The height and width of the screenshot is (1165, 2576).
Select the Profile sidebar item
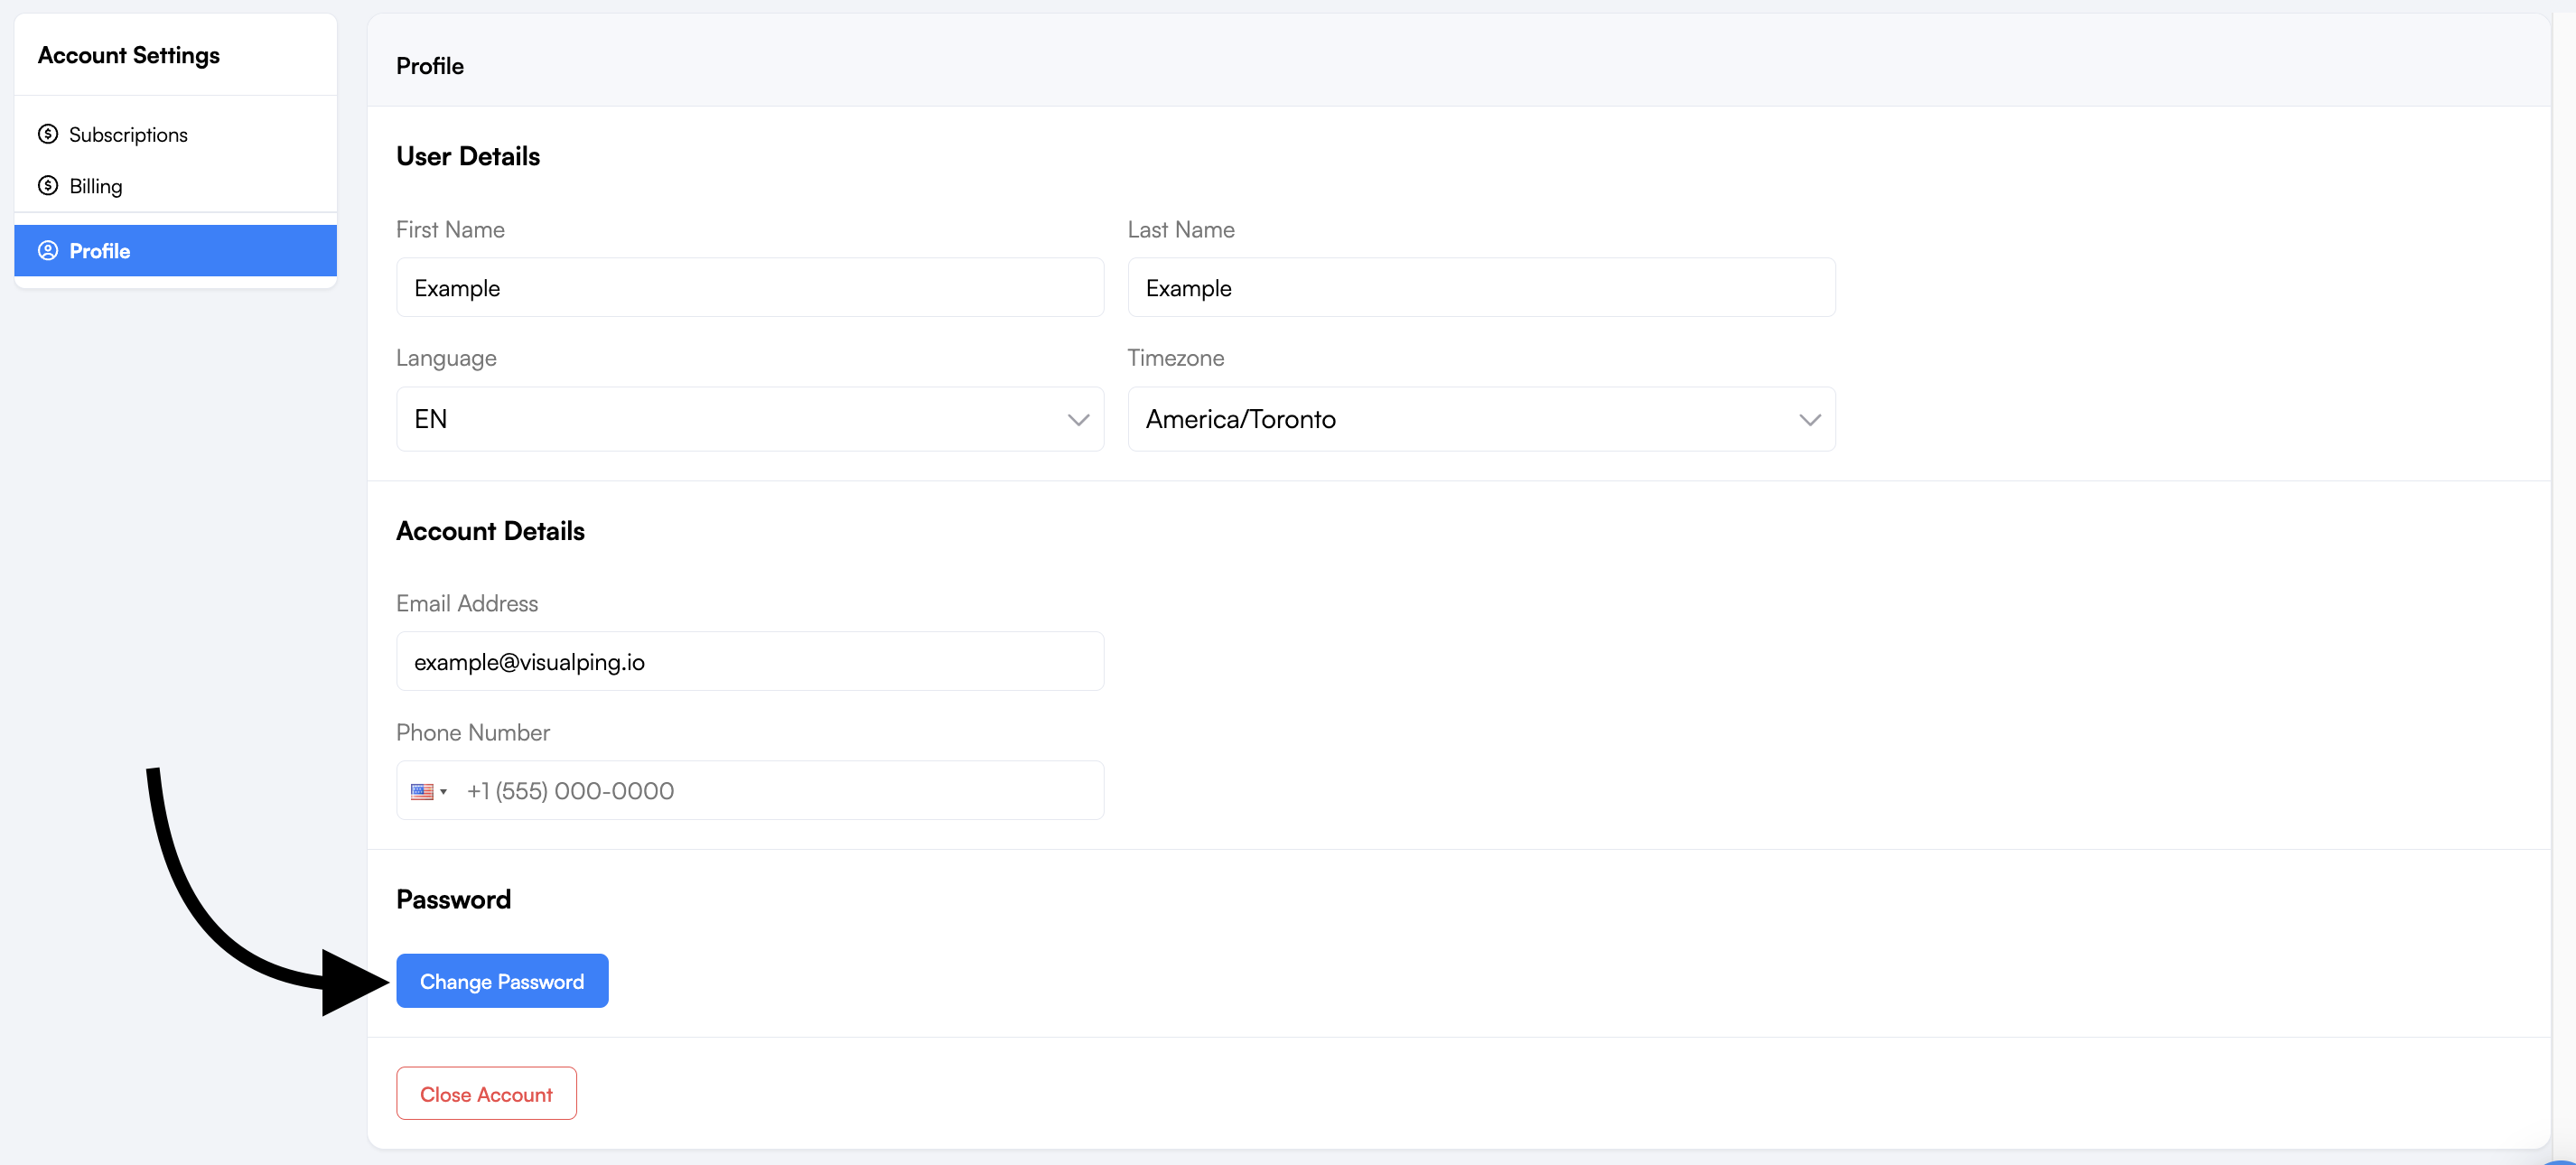tap(175, 251)
